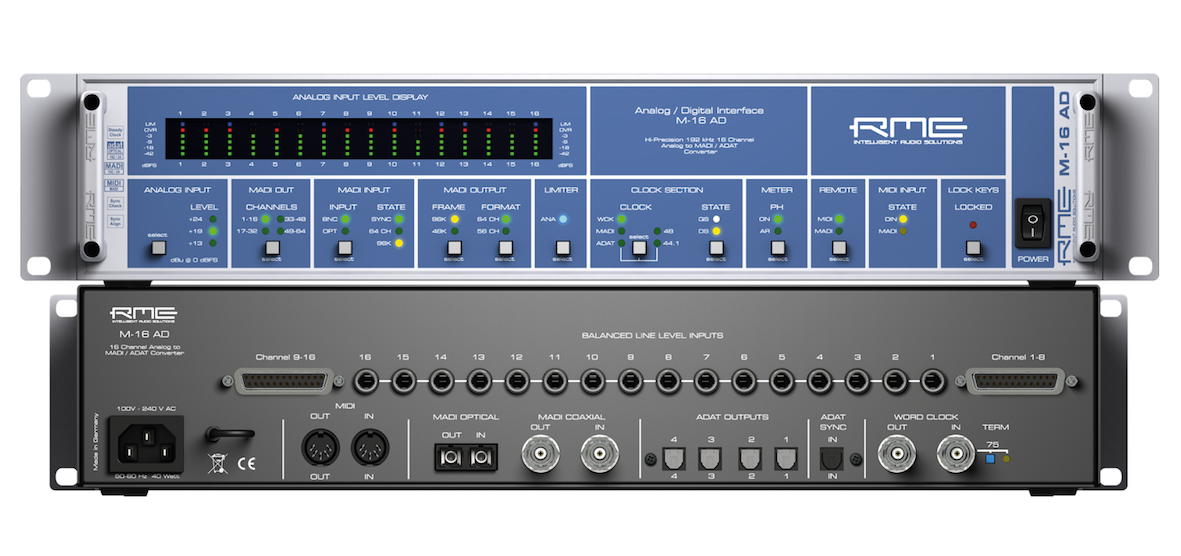Click the WCK clock LED

pos(622,219)
